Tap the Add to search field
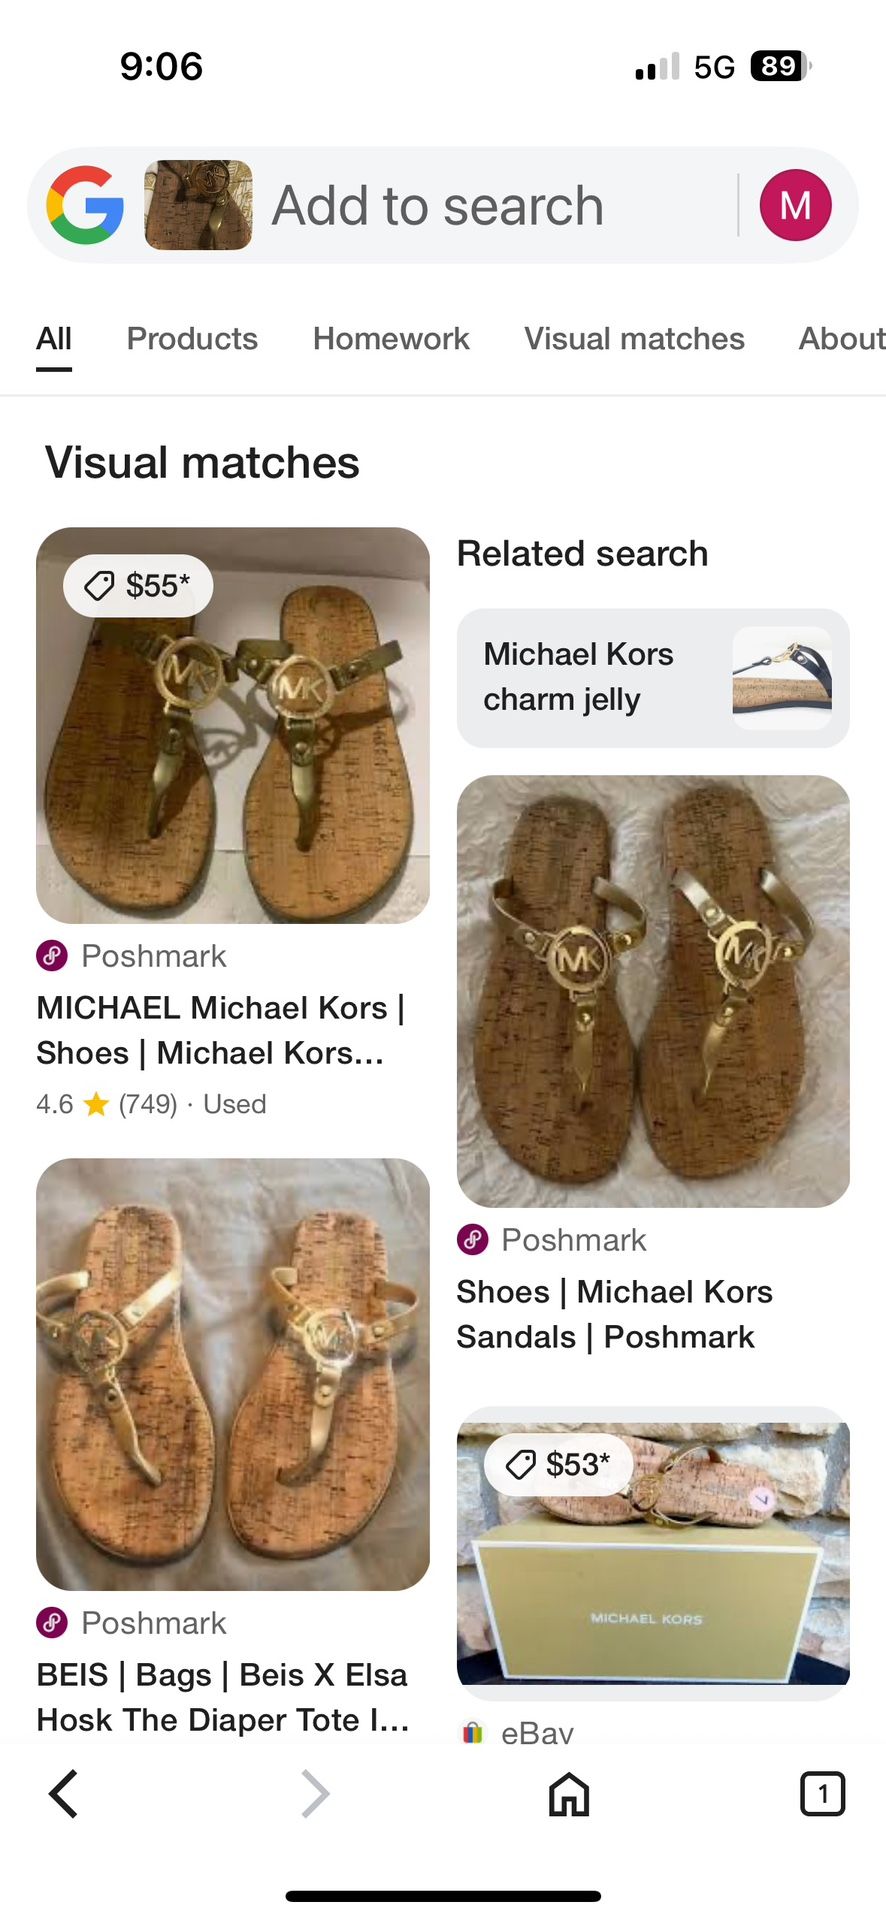 438,205
